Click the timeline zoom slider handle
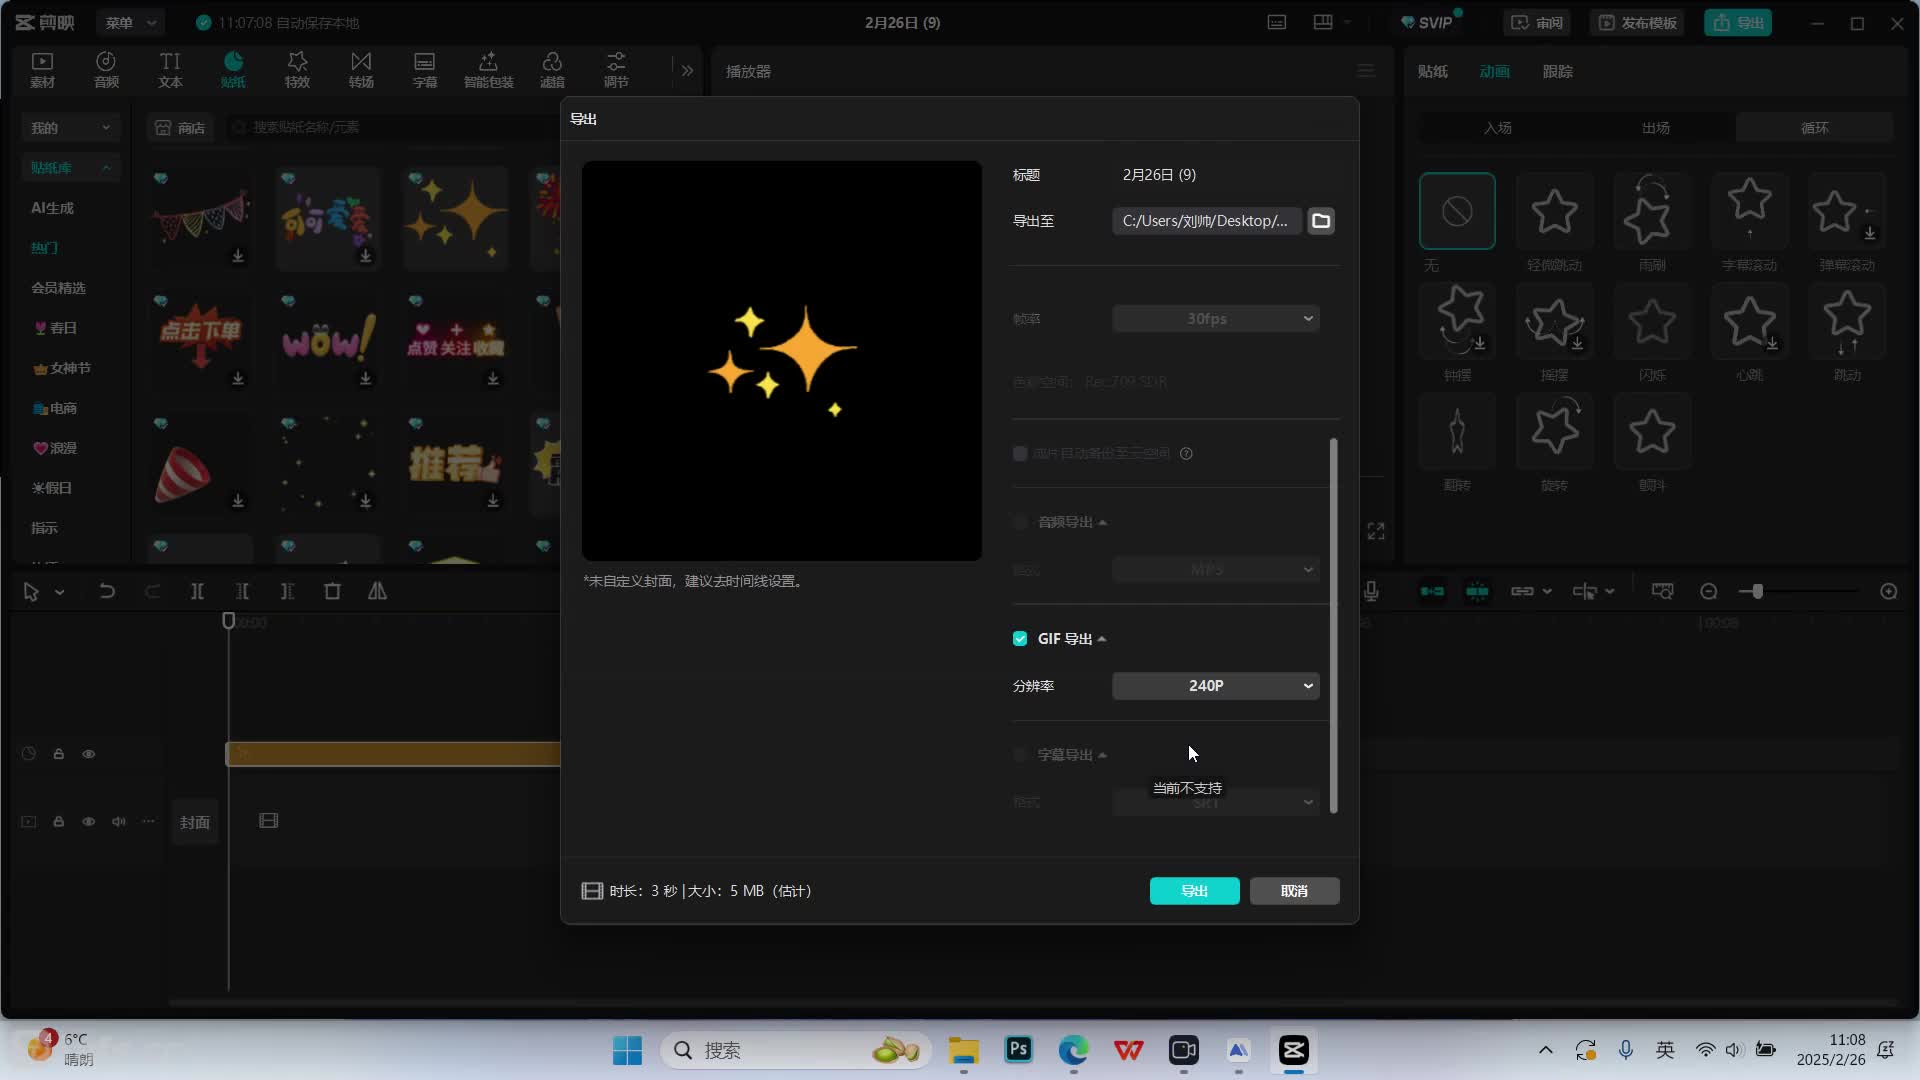The height and width of the screenshot is (1080, 1920). click(x=1757, y=592)
